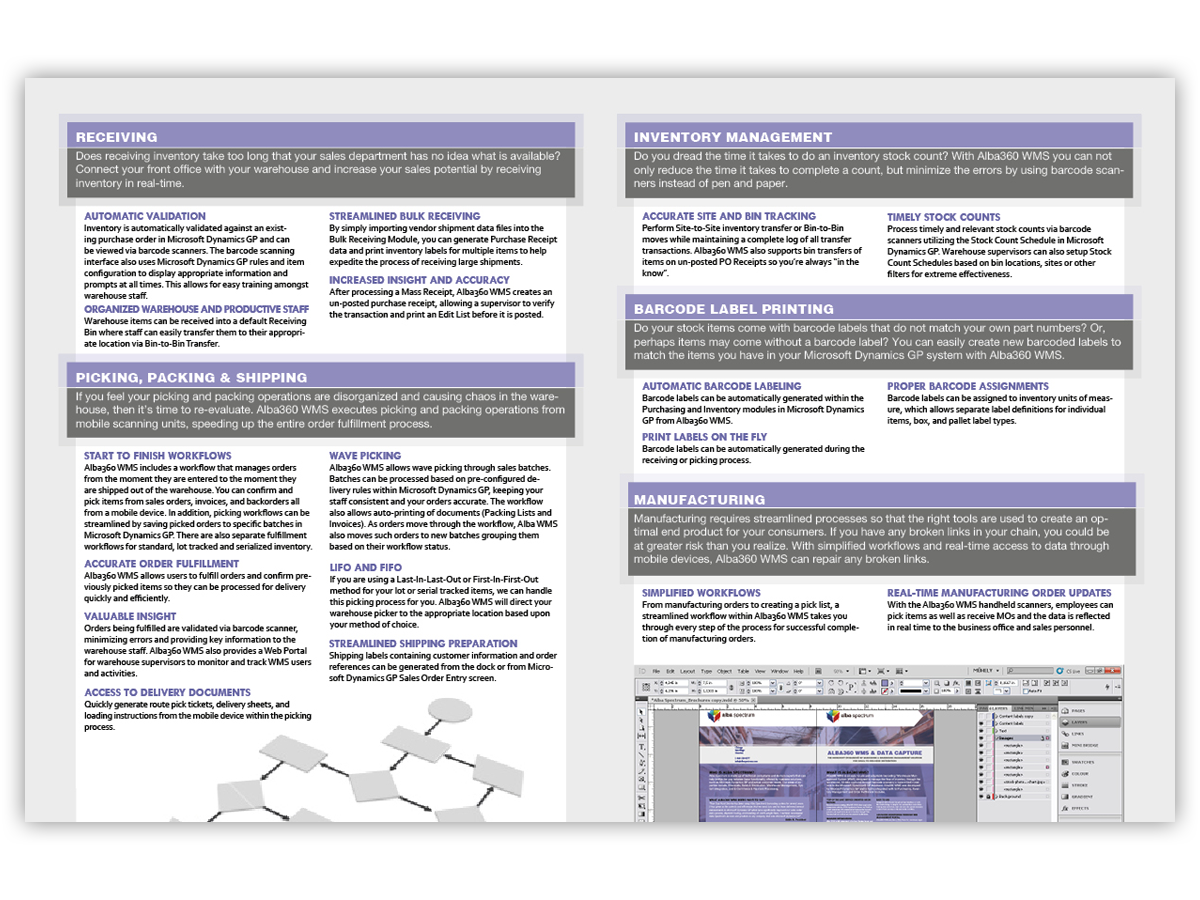The width and height of the screenshot is (1200, 900).
Task: Unlock the Background layer lock icon
Action: [x=988, y=797]
